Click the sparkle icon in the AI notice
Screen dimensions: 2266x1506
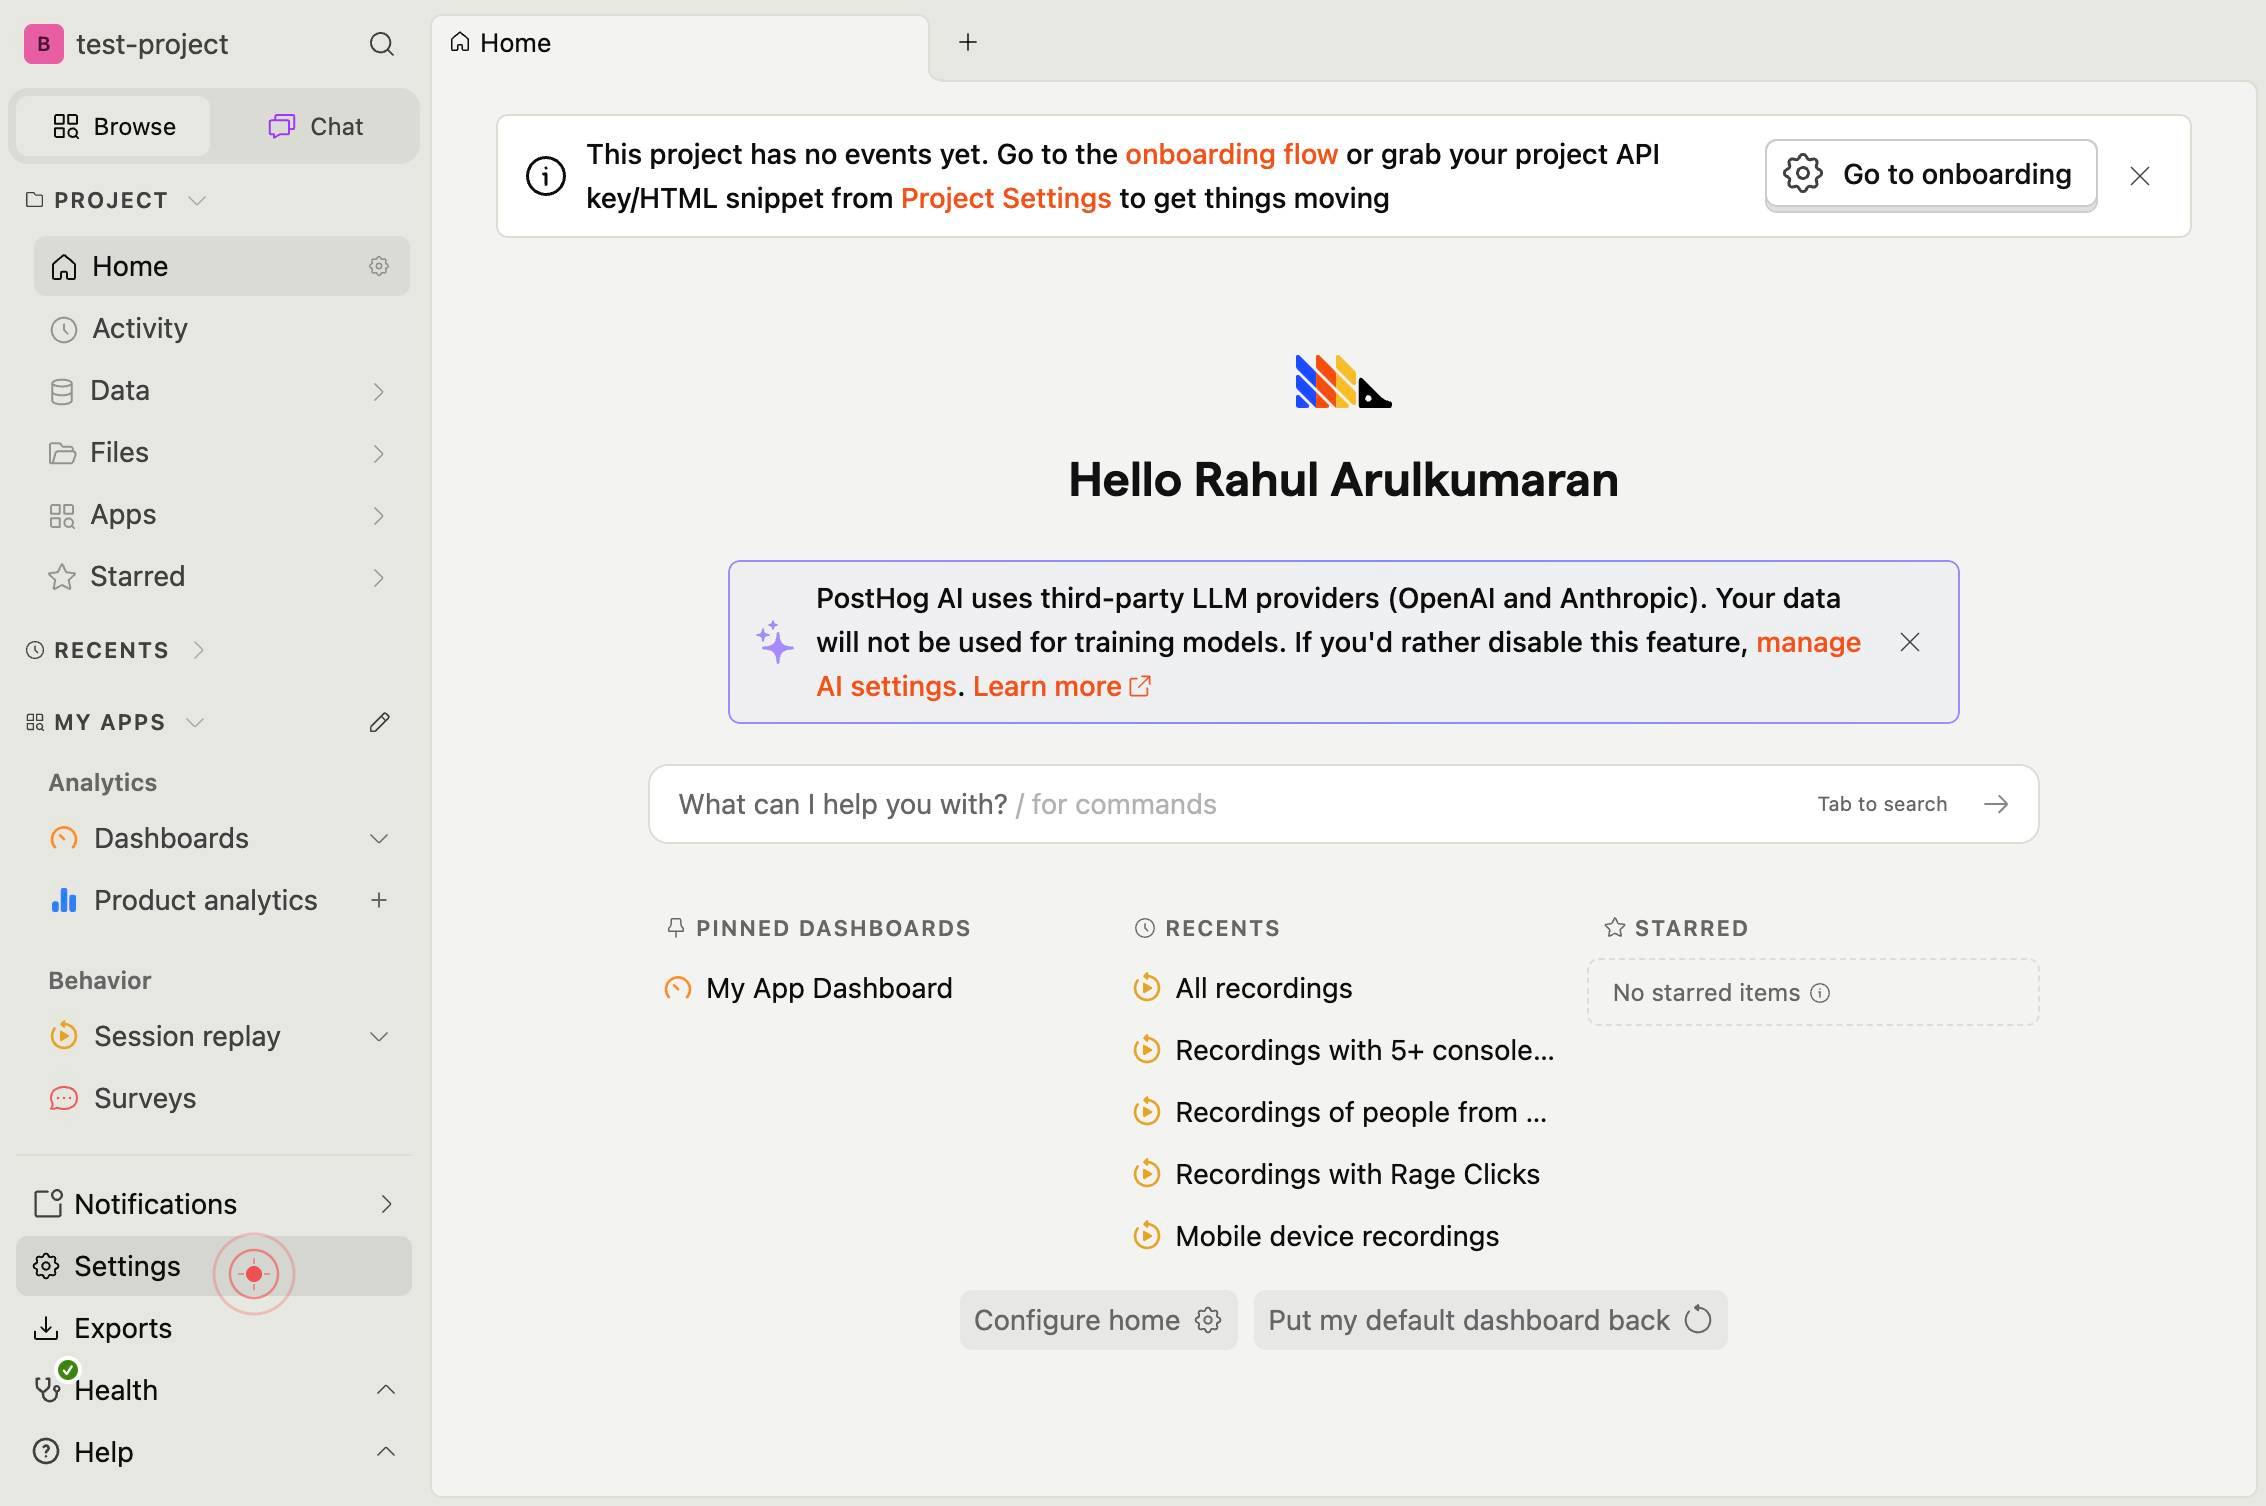click(x=774, y=642)
